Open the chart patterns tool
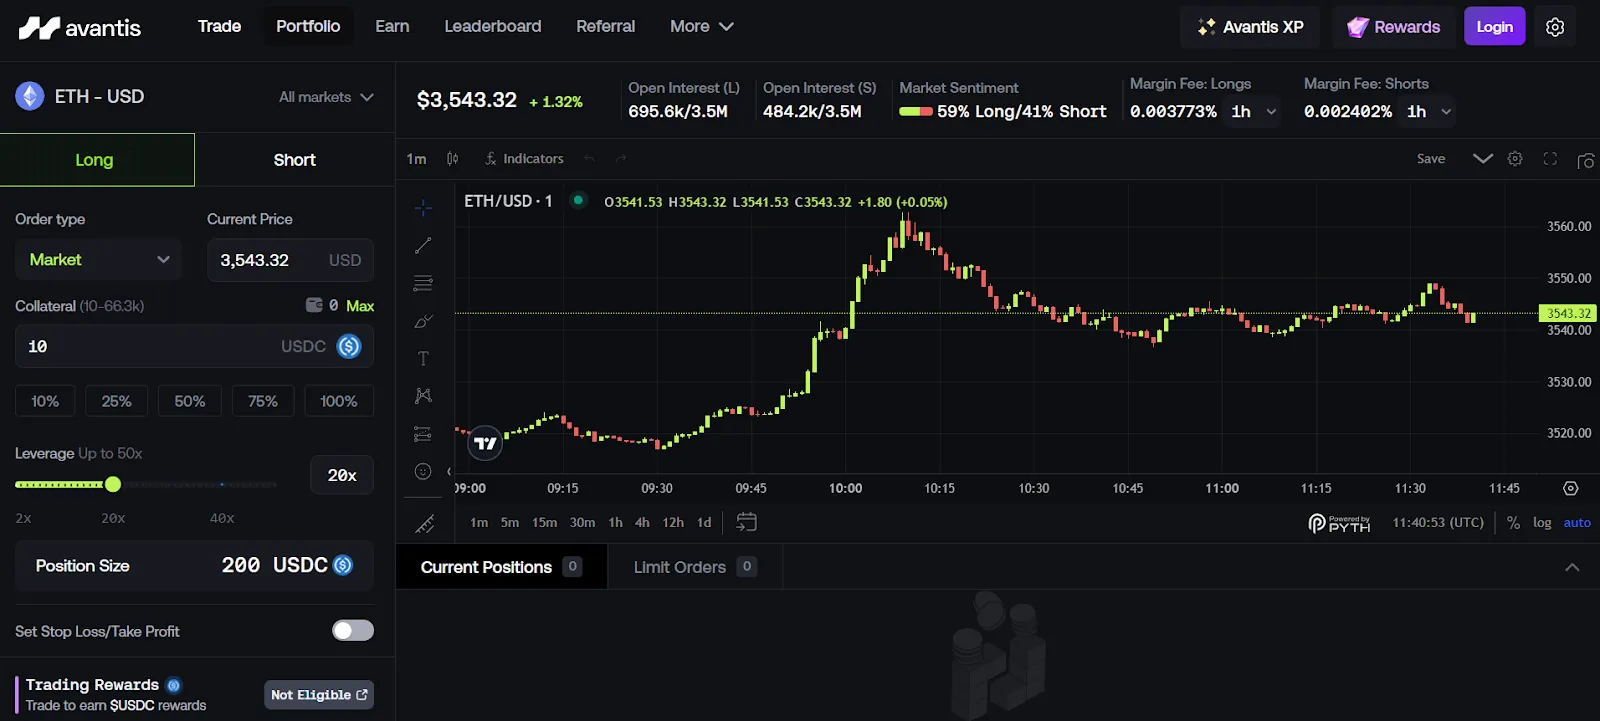 tap(423, 396)
